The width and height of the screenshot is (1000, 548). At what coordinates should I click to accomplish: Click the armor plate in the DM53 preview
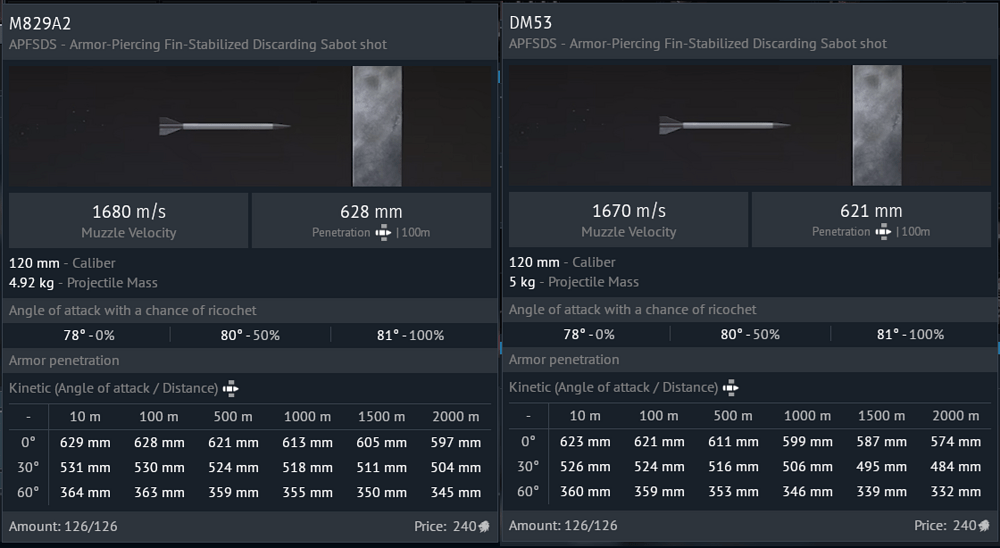tap(877, 126)
